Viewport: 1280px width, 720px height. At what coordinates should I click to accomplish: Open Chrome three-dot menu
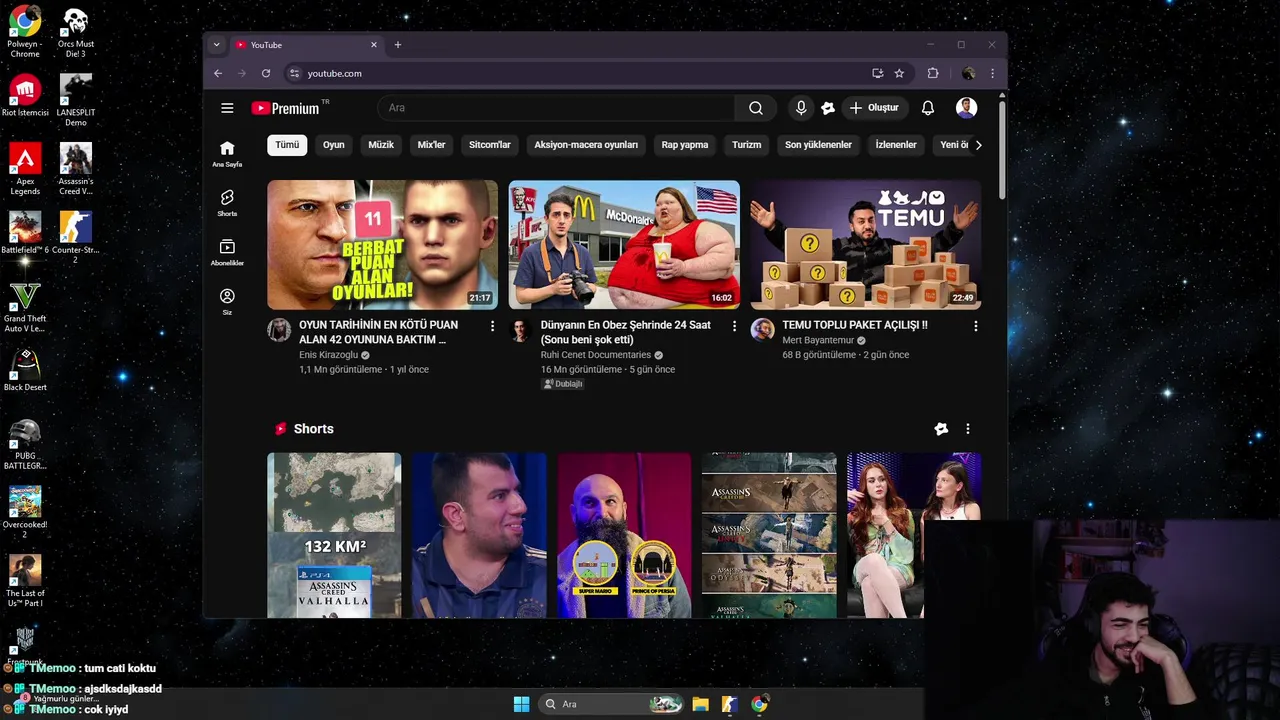(x=992, y=73)
